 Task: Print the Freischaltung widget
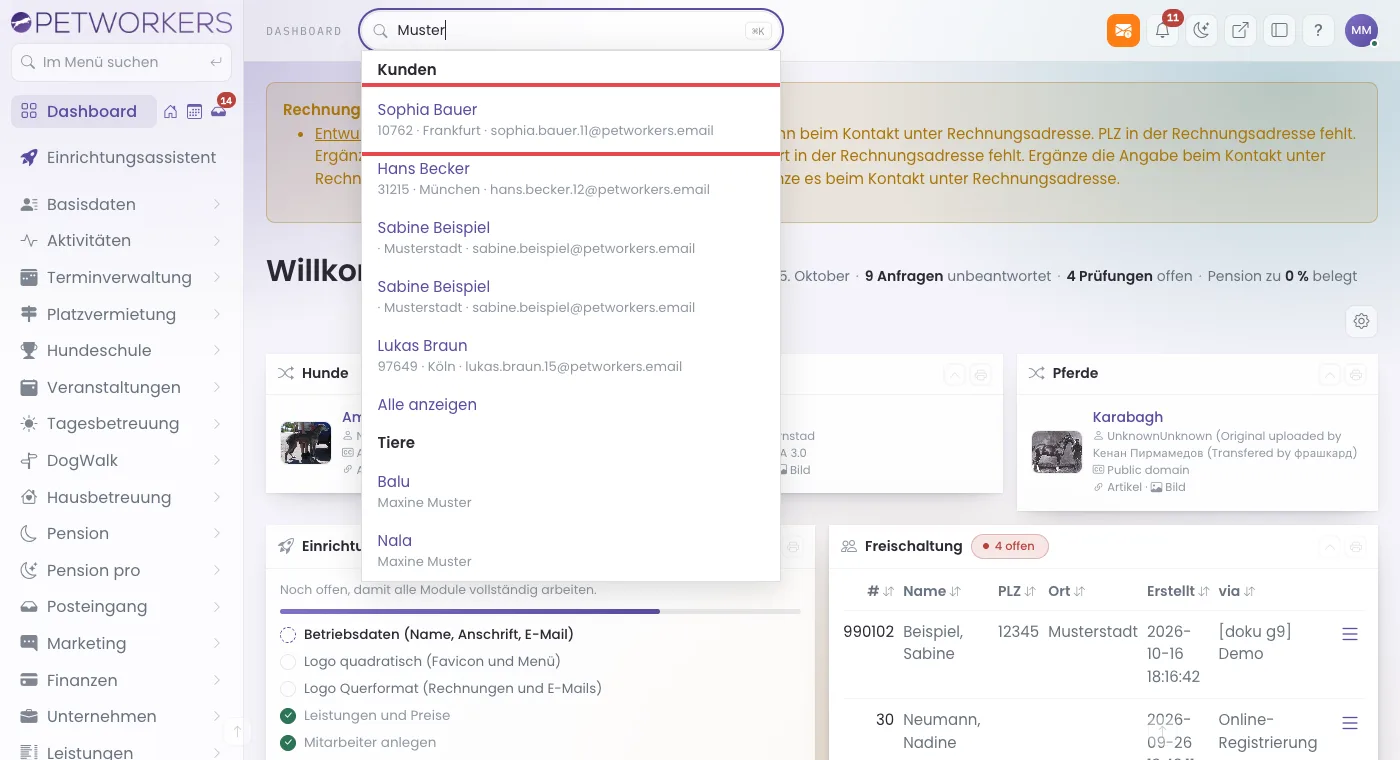pos(1356,547)
